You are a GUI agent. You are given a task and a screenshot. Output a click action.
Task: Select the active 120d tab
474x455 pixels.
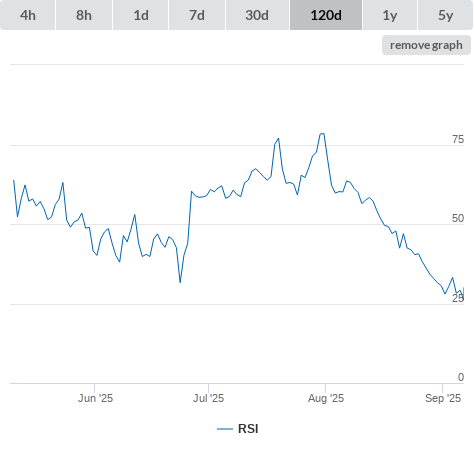point(326,15)
